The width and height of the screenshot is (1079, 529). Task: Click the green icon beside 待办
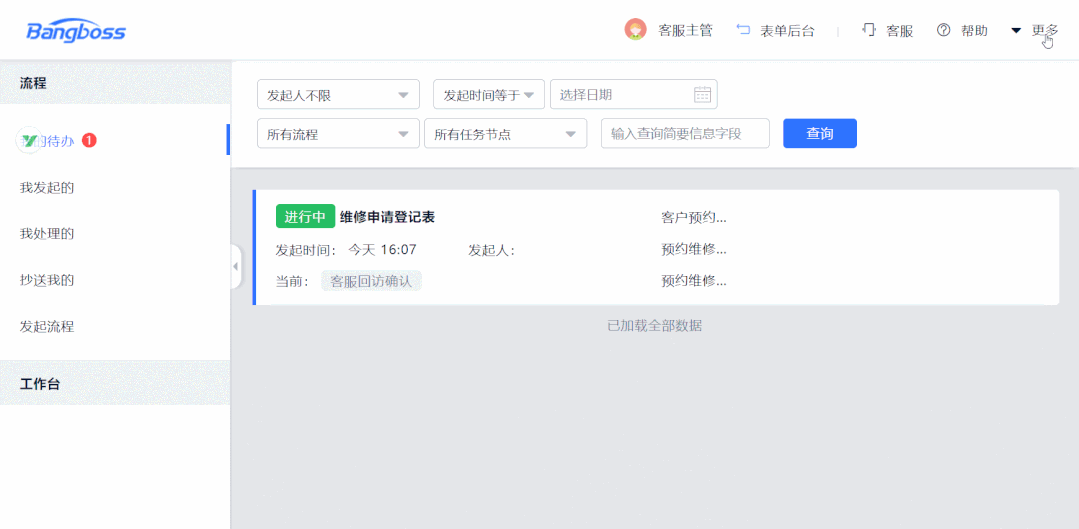coord(28,141)
